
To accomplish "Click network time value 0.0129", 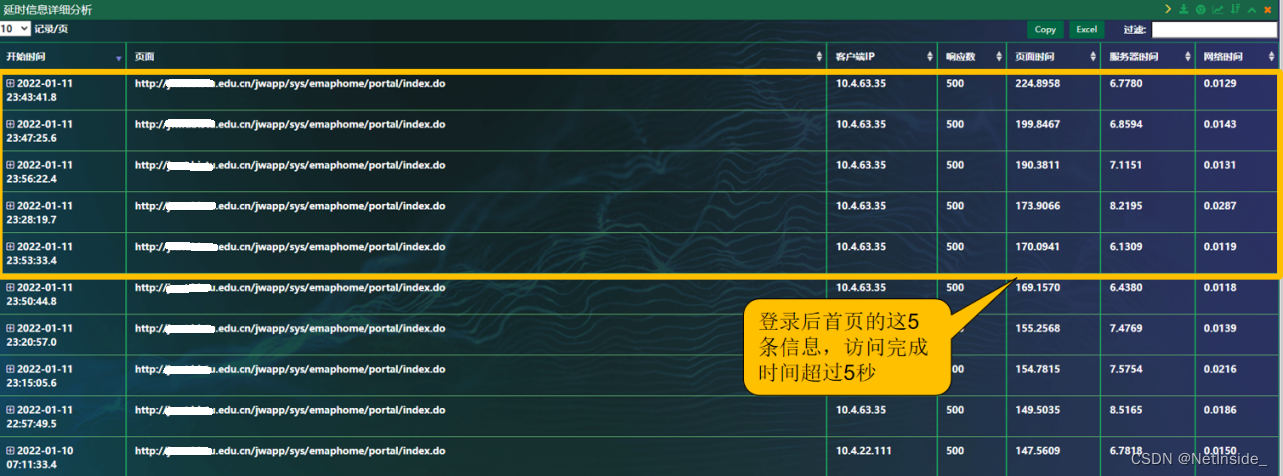I will (x=1220, y=83).
